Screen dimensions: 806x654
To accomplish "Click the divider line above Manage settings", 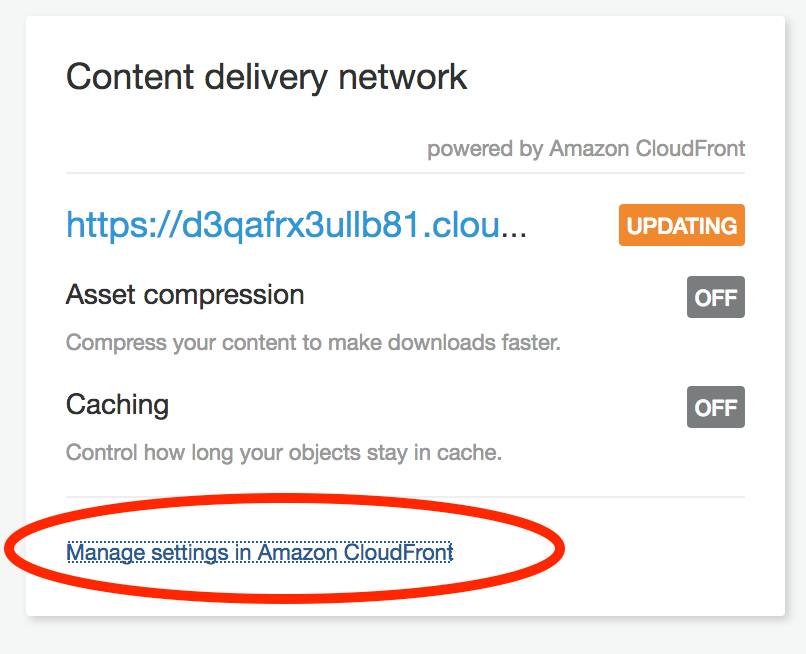I will pyautogui.click(x=405, y=497).
